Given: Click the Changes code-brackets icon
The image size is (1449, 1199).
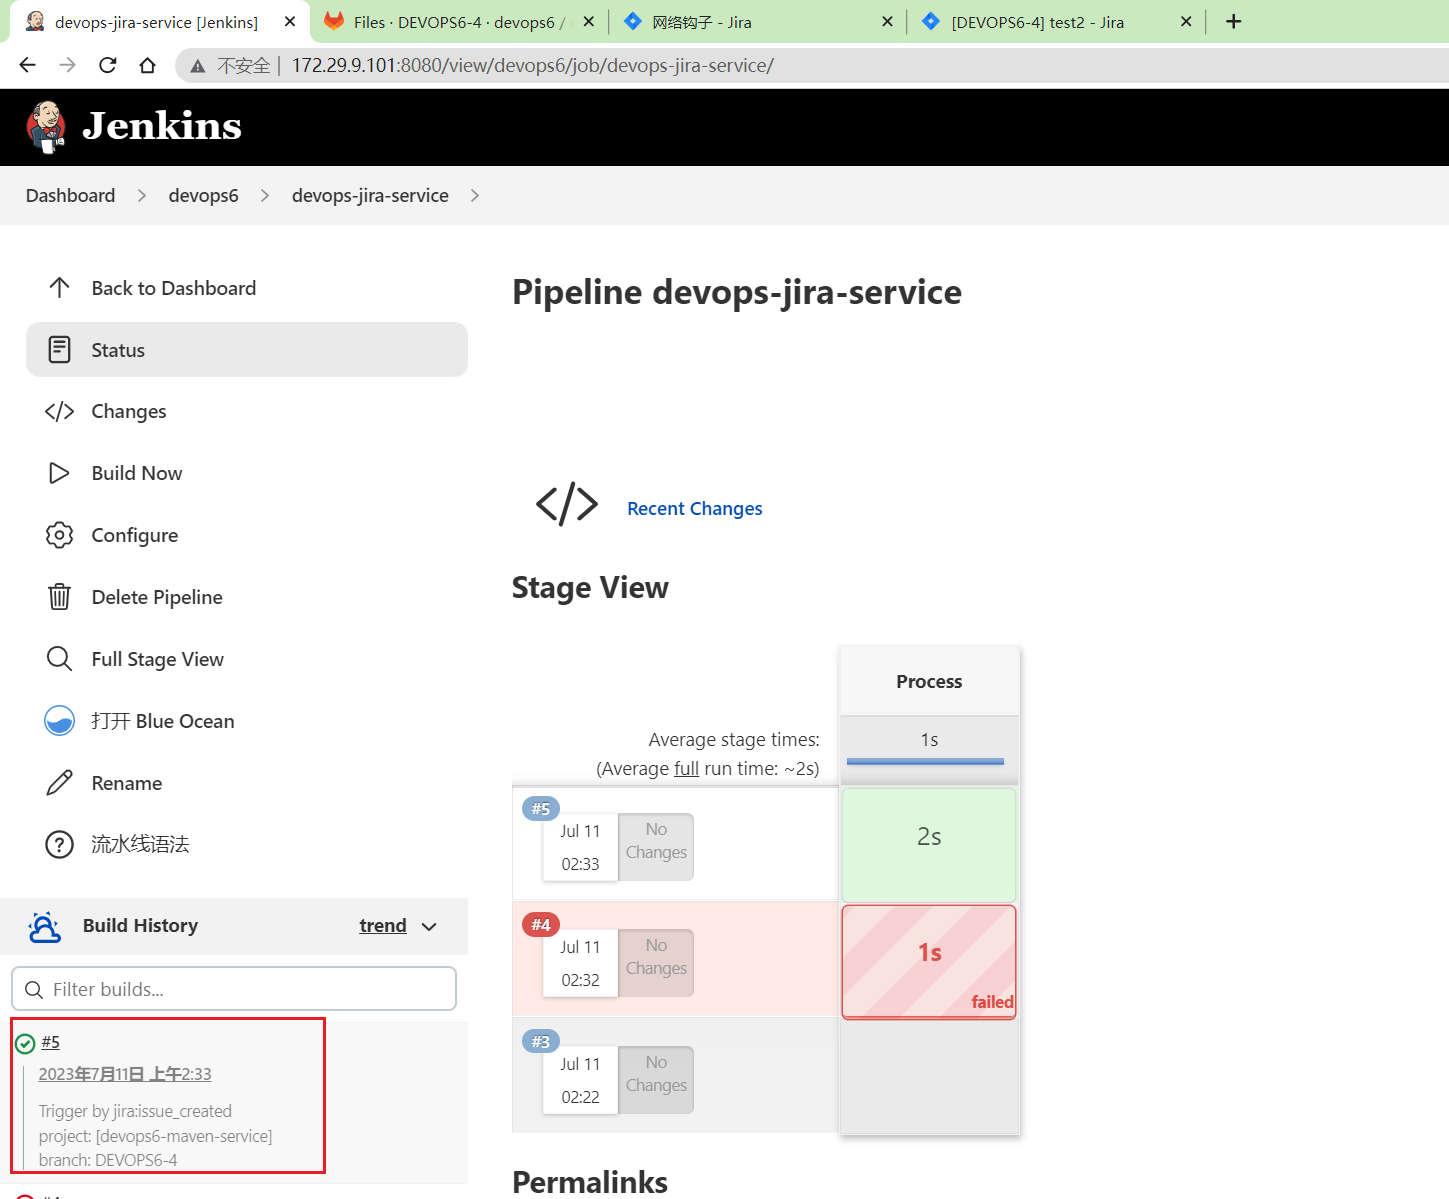Looking at the screenshot, I should (59, 411).
